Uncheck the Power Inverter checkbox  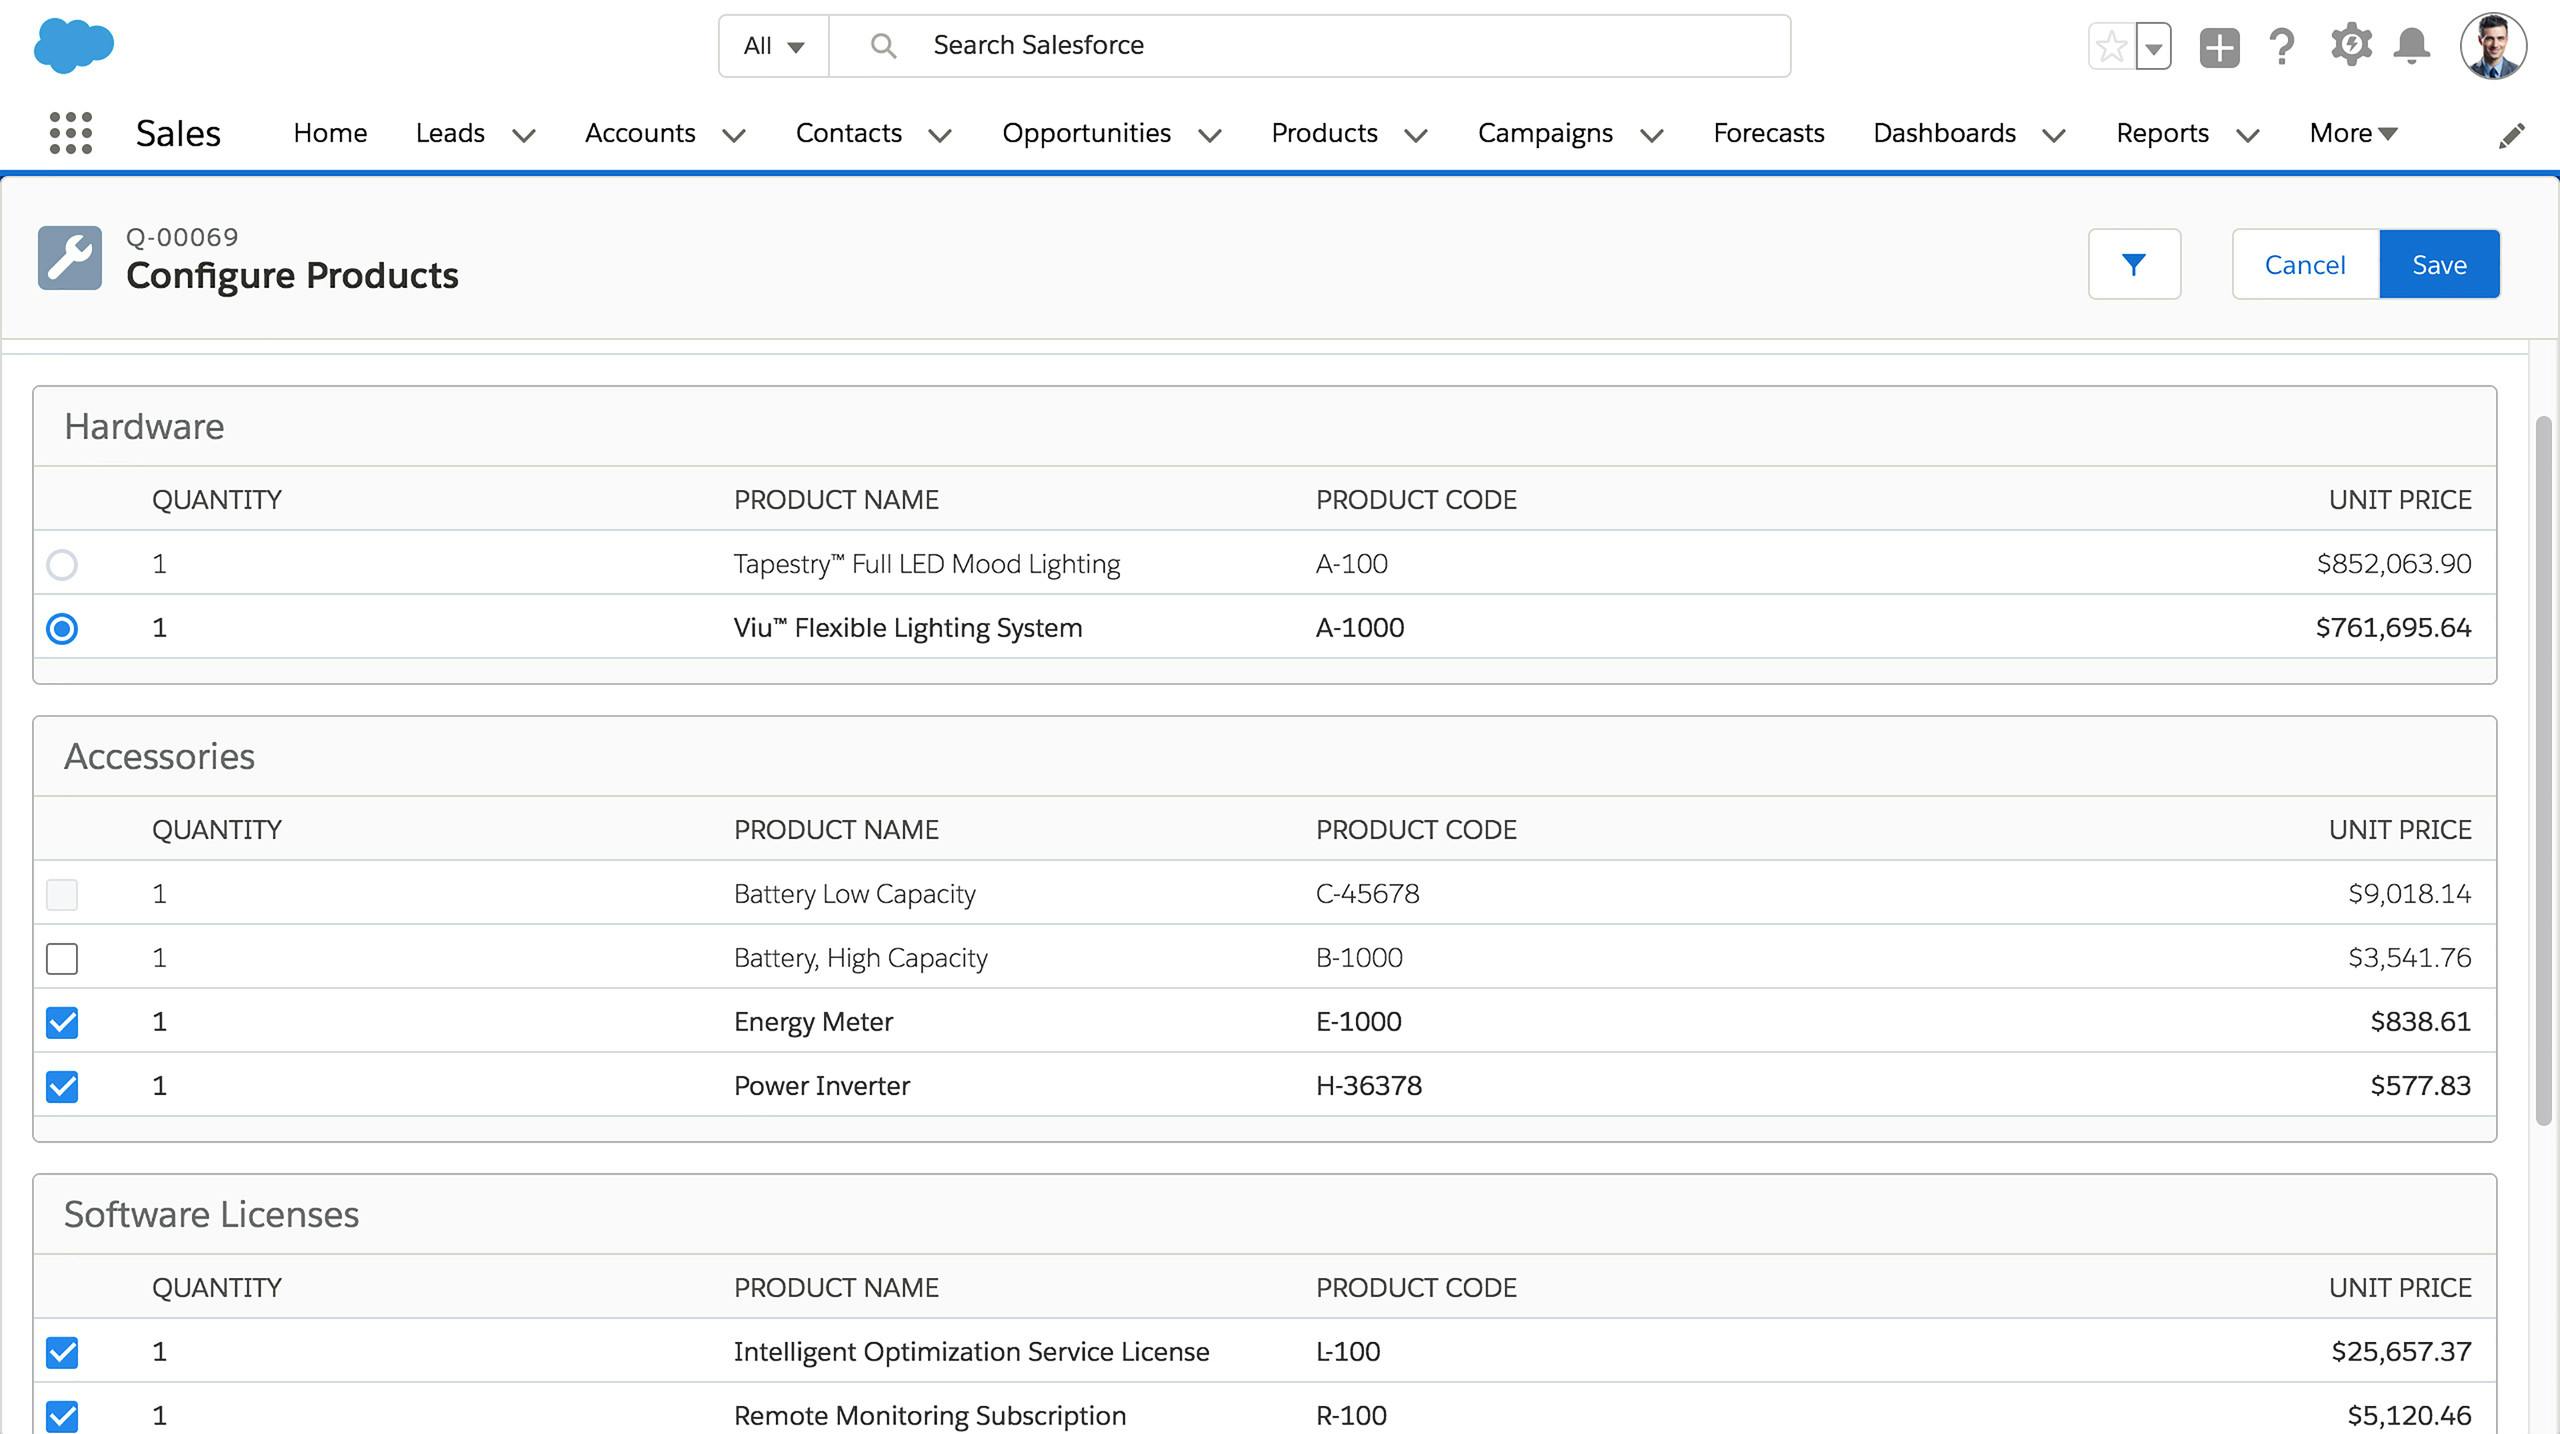pos(62,1086)
